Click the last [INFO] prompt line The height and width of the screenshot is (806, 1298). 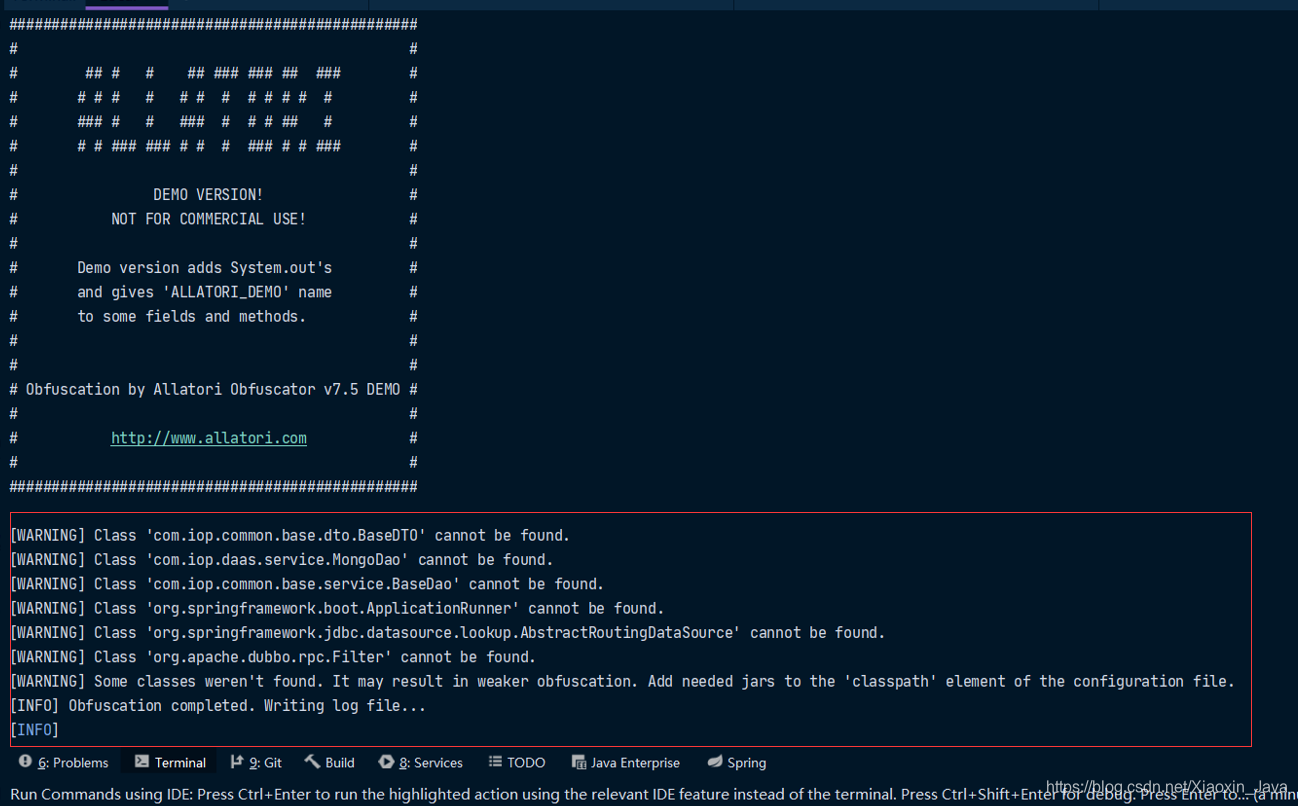pyautogui.click(x=35, y=730)
